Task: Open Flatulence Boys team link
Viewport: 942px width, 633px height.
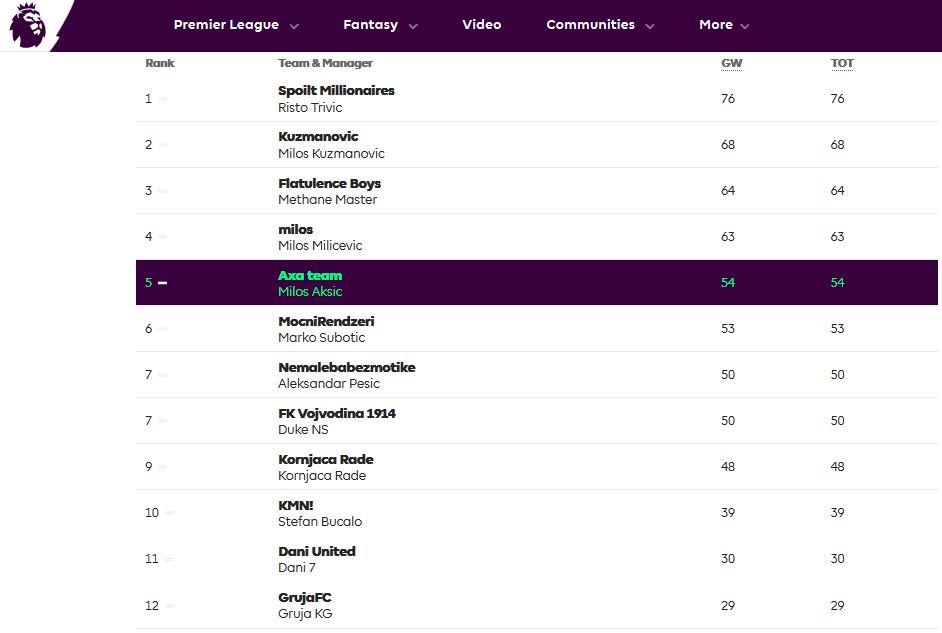Action: 329,183
